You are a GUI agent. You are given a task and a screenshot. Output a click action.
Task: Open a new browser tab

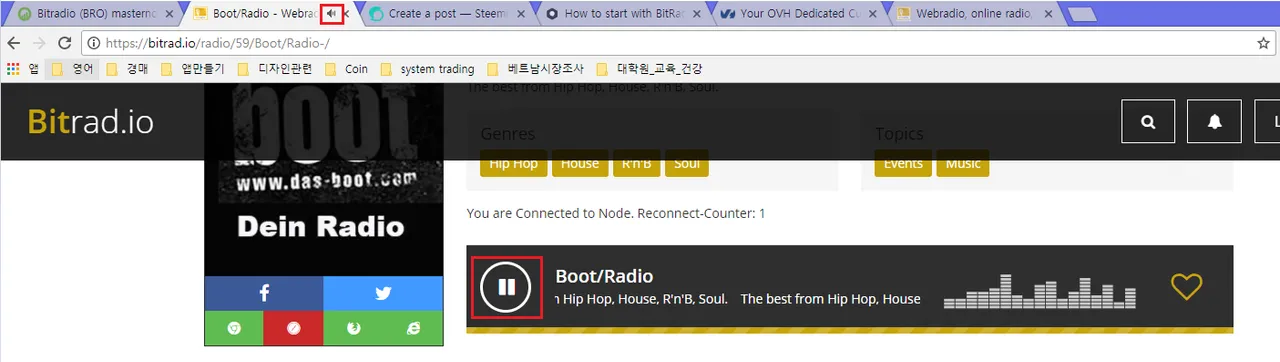[x=1081, y=15]
